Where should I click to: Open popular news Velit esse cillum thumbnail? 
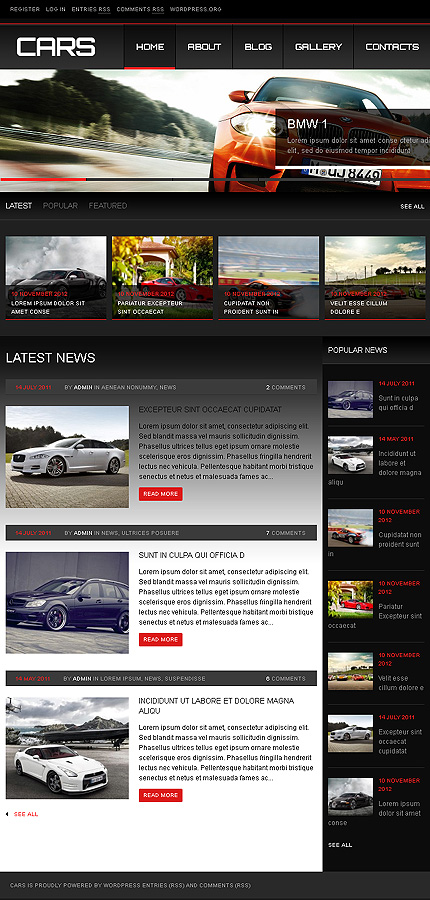tap(350, 671)
